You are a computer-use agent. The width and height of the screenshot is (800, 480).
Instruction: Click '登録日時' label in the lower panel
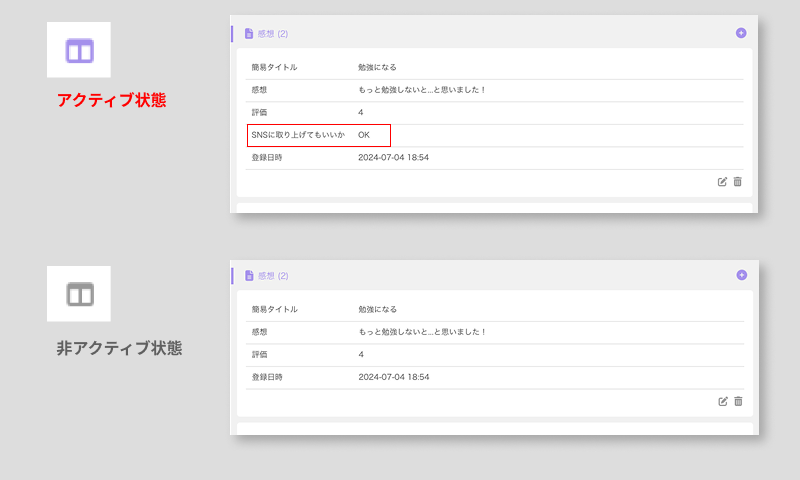(x=267, y=377)
